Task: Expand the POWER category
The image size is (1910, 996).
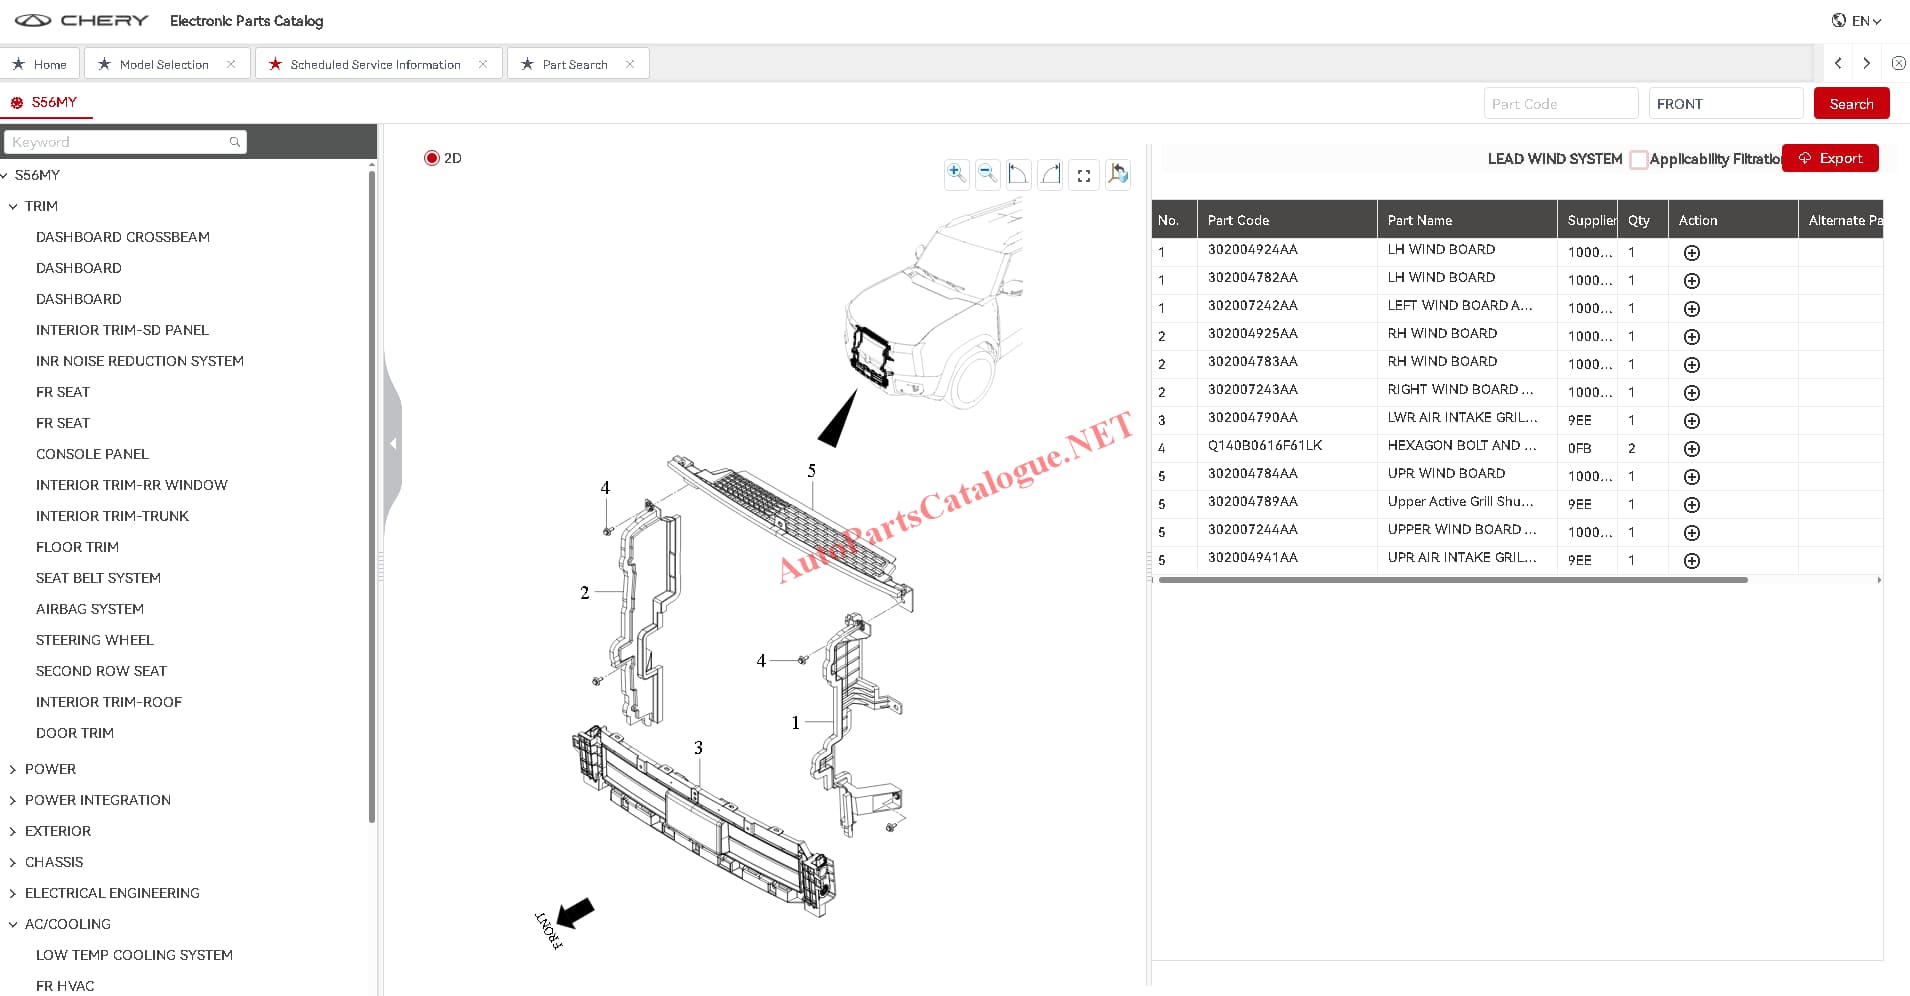Action: (13, 769)
